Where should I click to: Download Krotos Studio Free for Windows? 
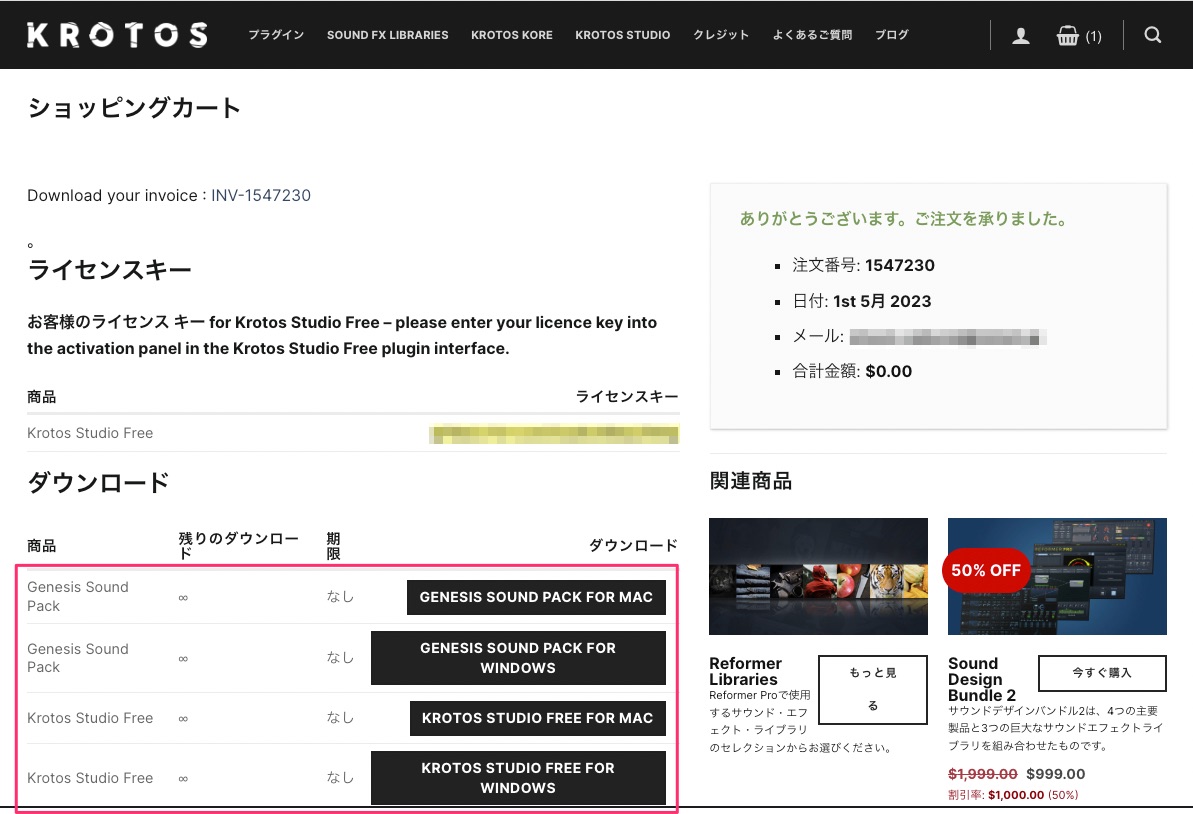[518, 778]
